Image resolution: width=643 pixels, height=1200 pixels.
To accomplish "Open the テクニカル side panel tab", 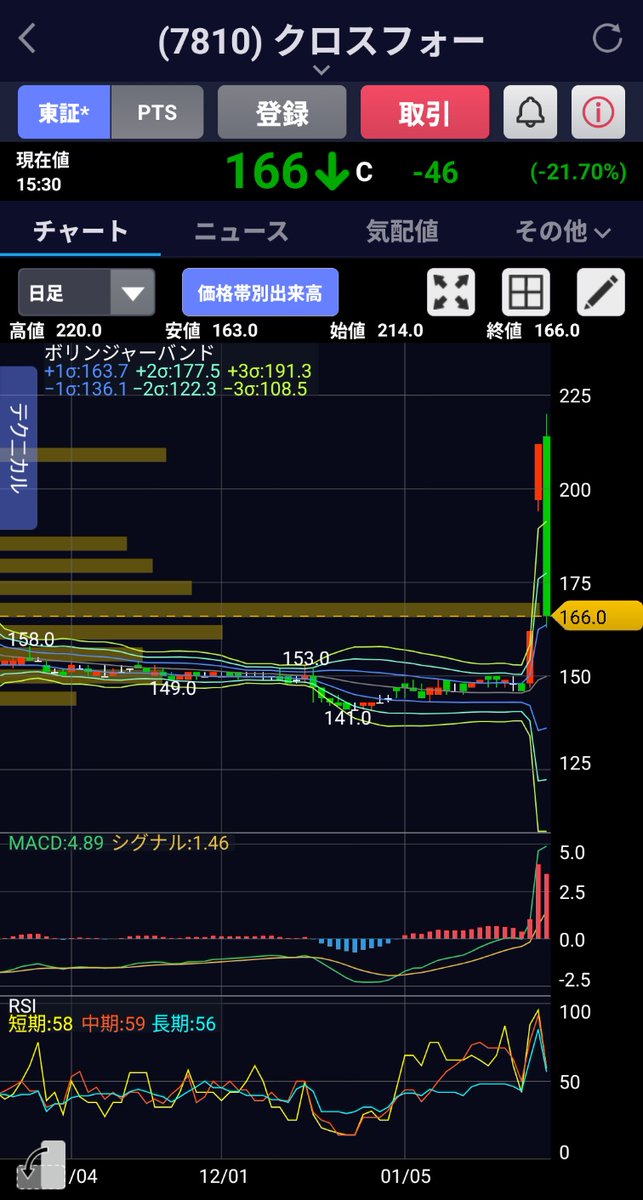I will 19,448.
